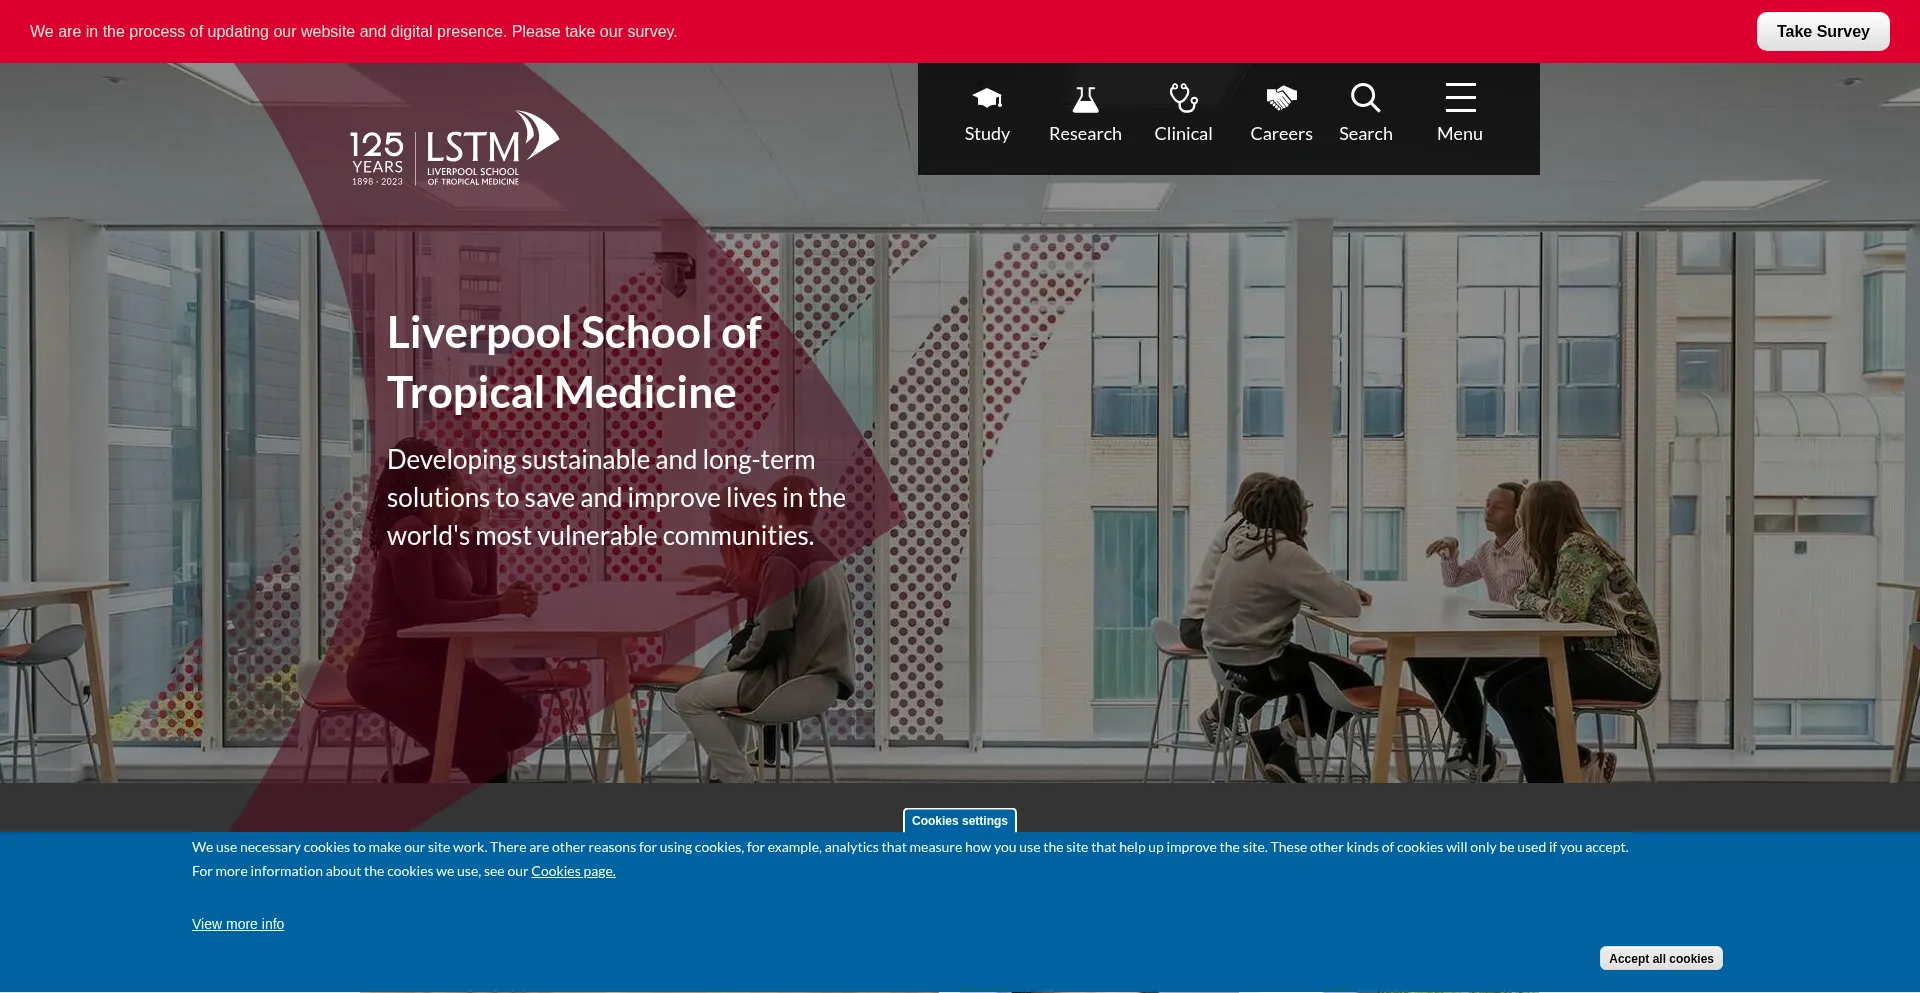Click the Research flask icon
The image size is (1920, 993).
point(1085,98)
